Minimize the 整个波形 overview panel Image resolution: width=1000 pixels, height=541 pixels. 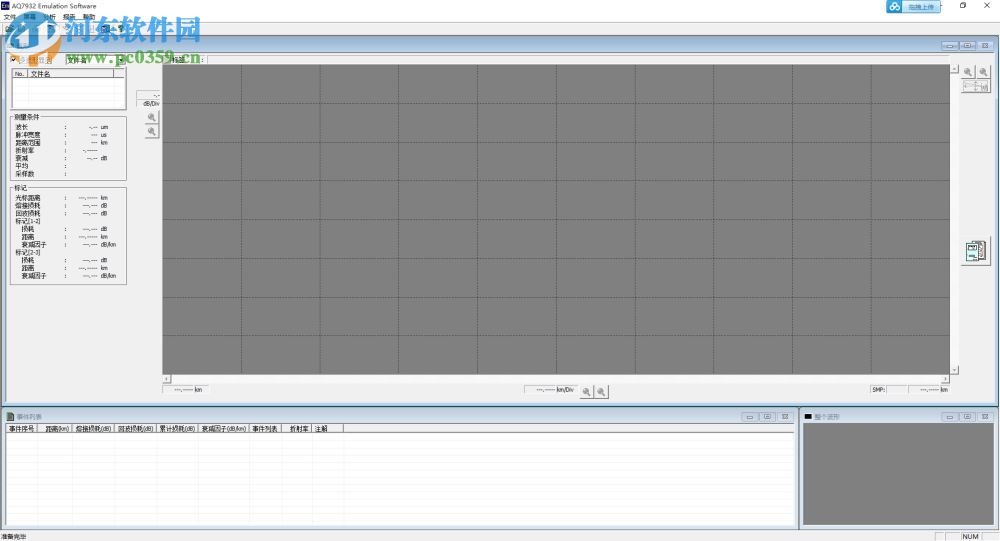(x=950, y=417)
